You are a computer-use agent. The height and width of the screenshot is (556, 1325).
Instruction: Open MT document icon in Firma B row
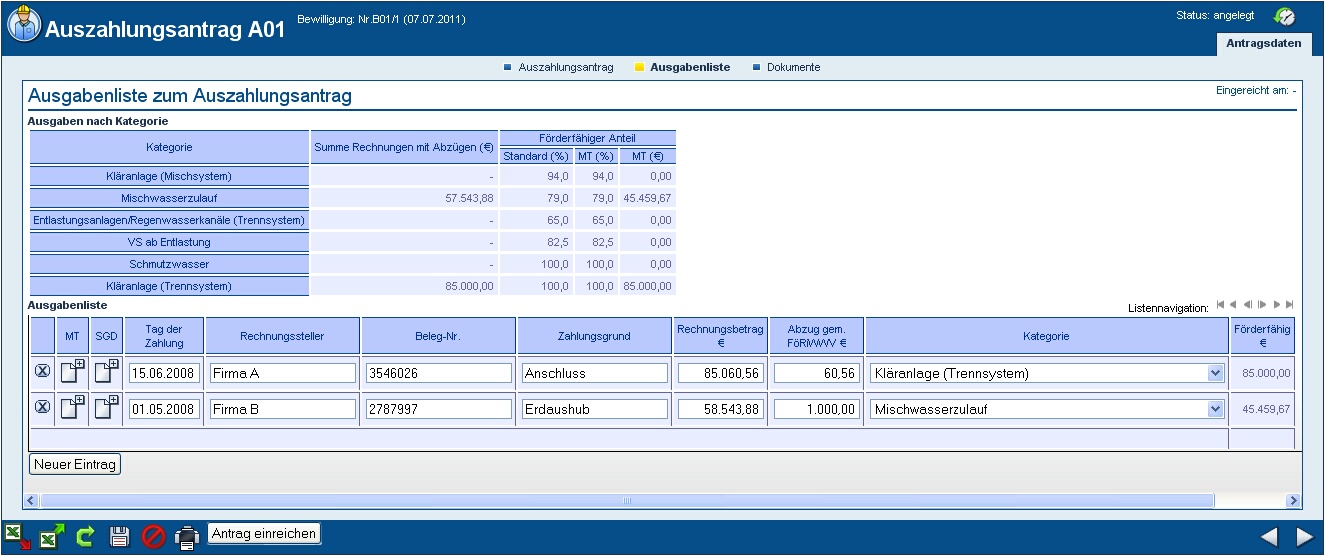(72, 406)
